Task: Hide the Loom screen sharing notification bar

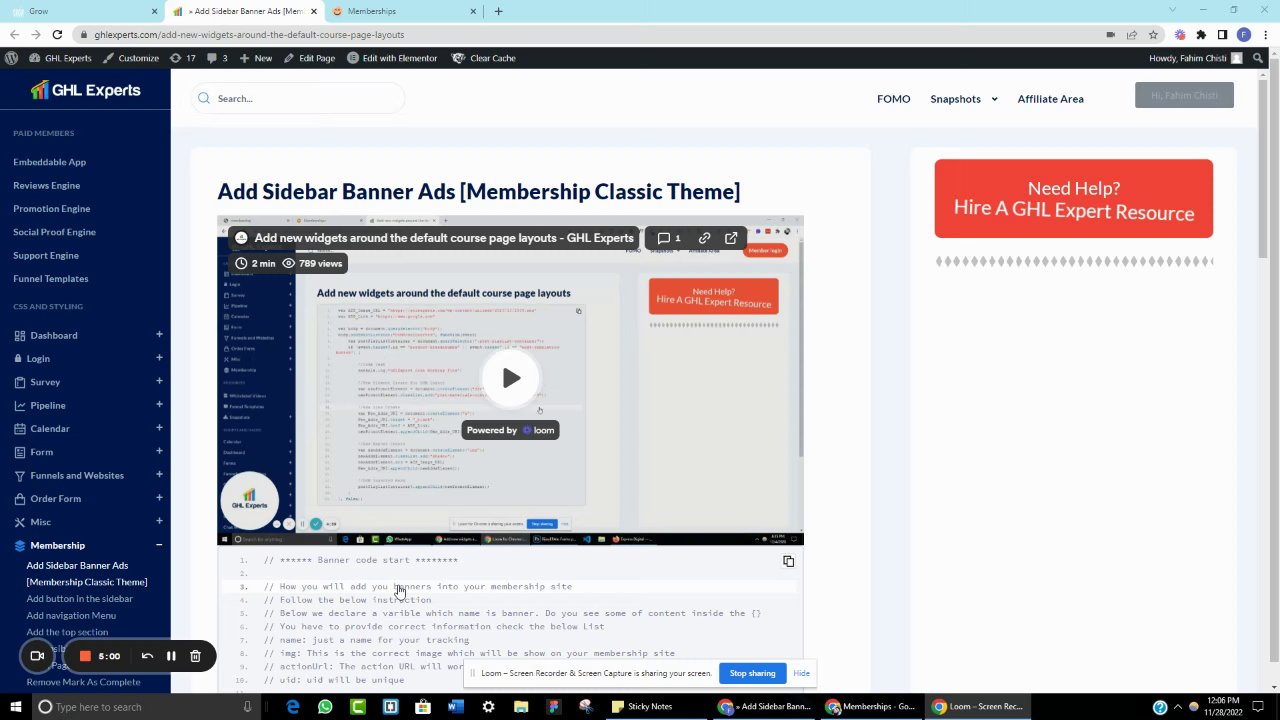Action: 801,673
